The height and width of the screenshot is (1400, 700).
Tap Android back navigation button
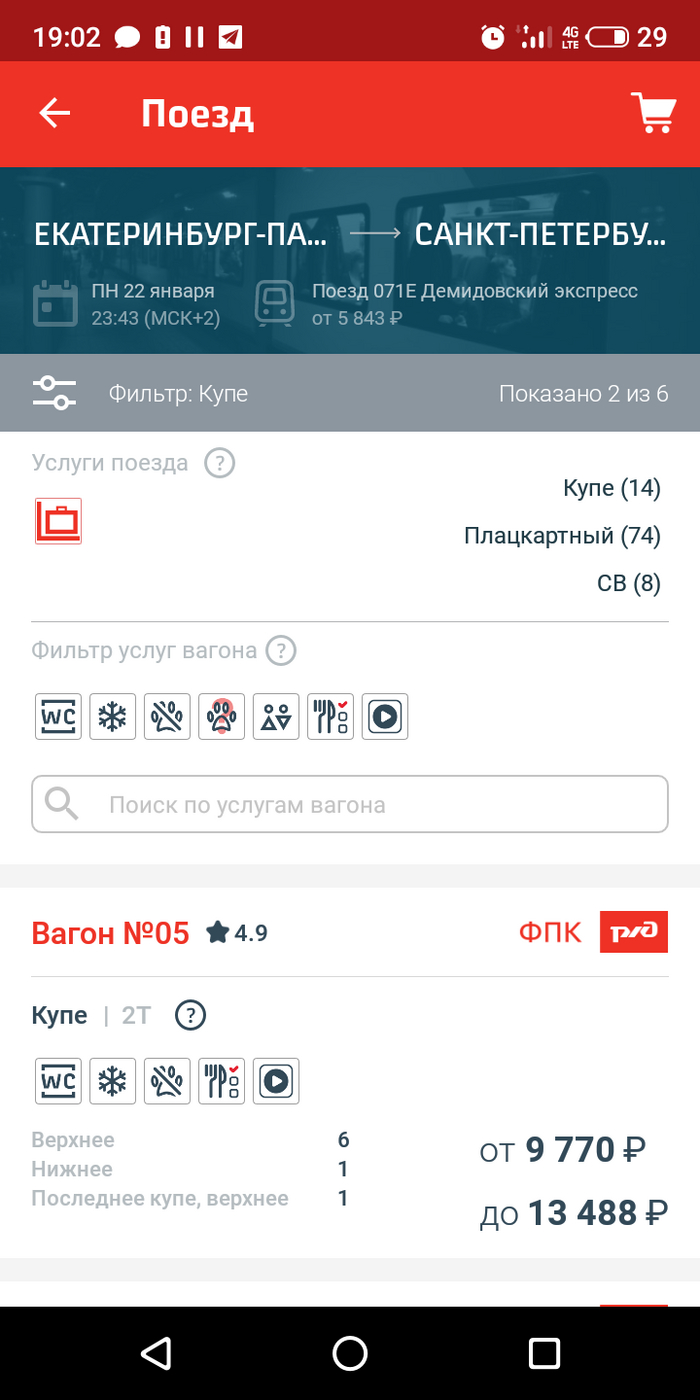(156, 1353)
